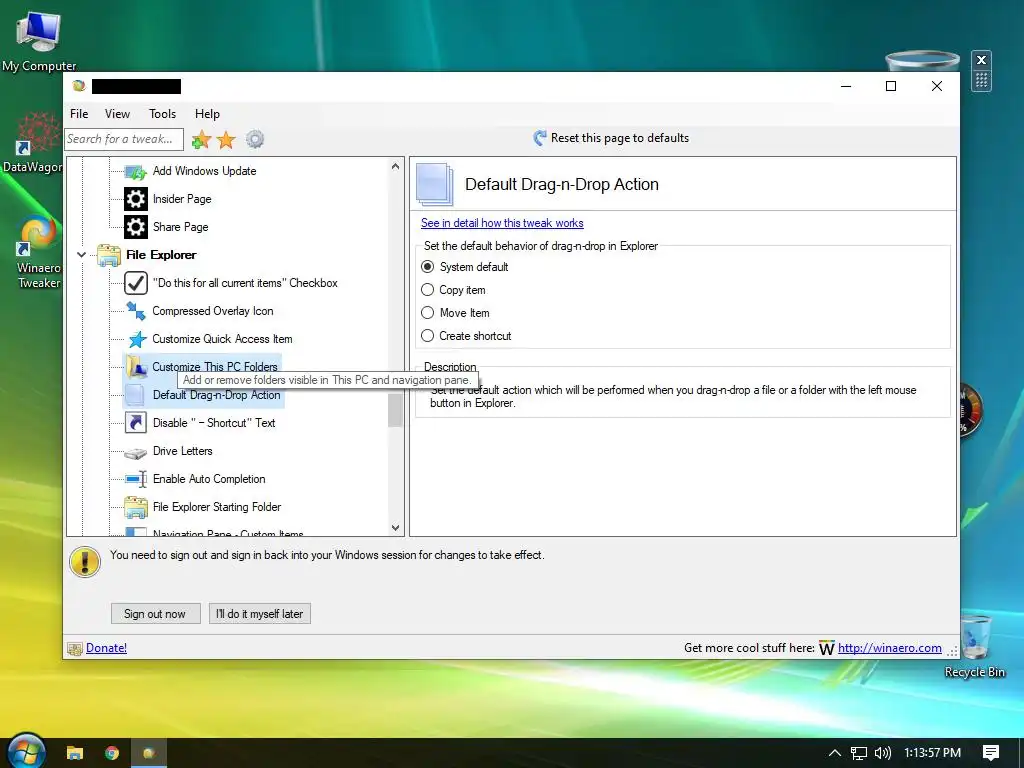Open the Help menu
The width and height of the screenshot is (1024, 768).
[207, 114]
